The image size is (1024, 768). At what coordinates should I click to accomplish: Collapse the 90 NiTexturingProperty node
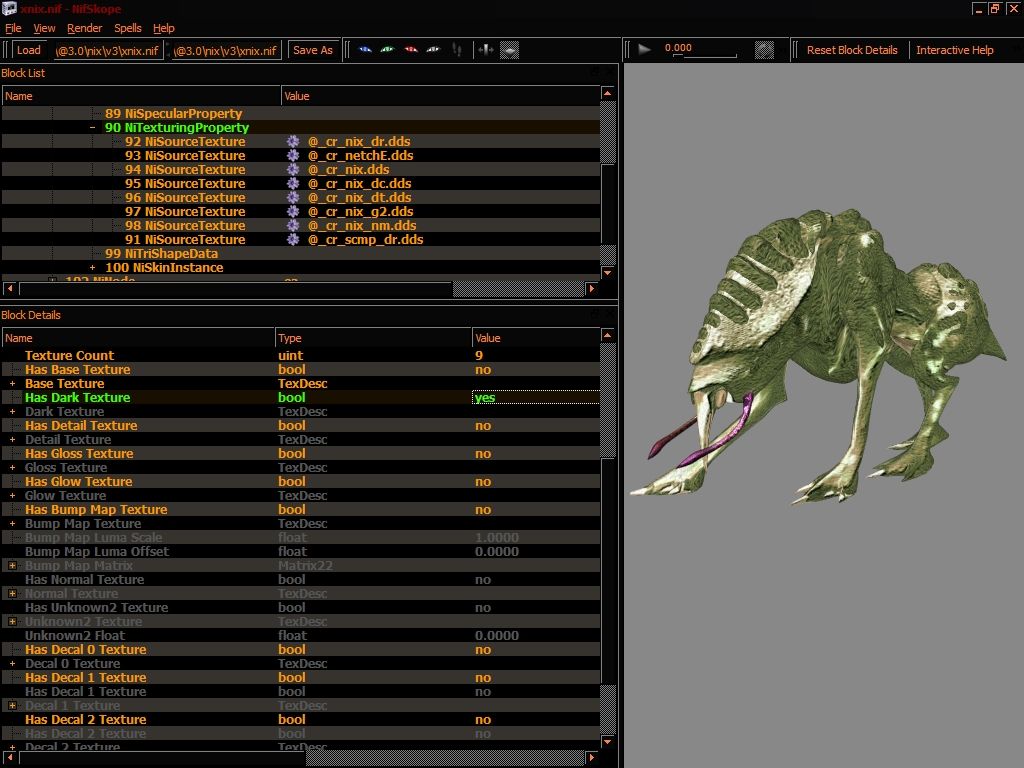pyautogui.click(x=93, y=127)
